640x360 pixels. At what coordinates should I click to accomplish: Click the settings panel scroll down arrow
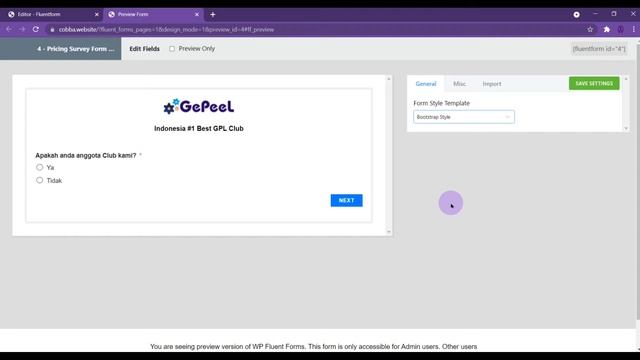[626, 128]
